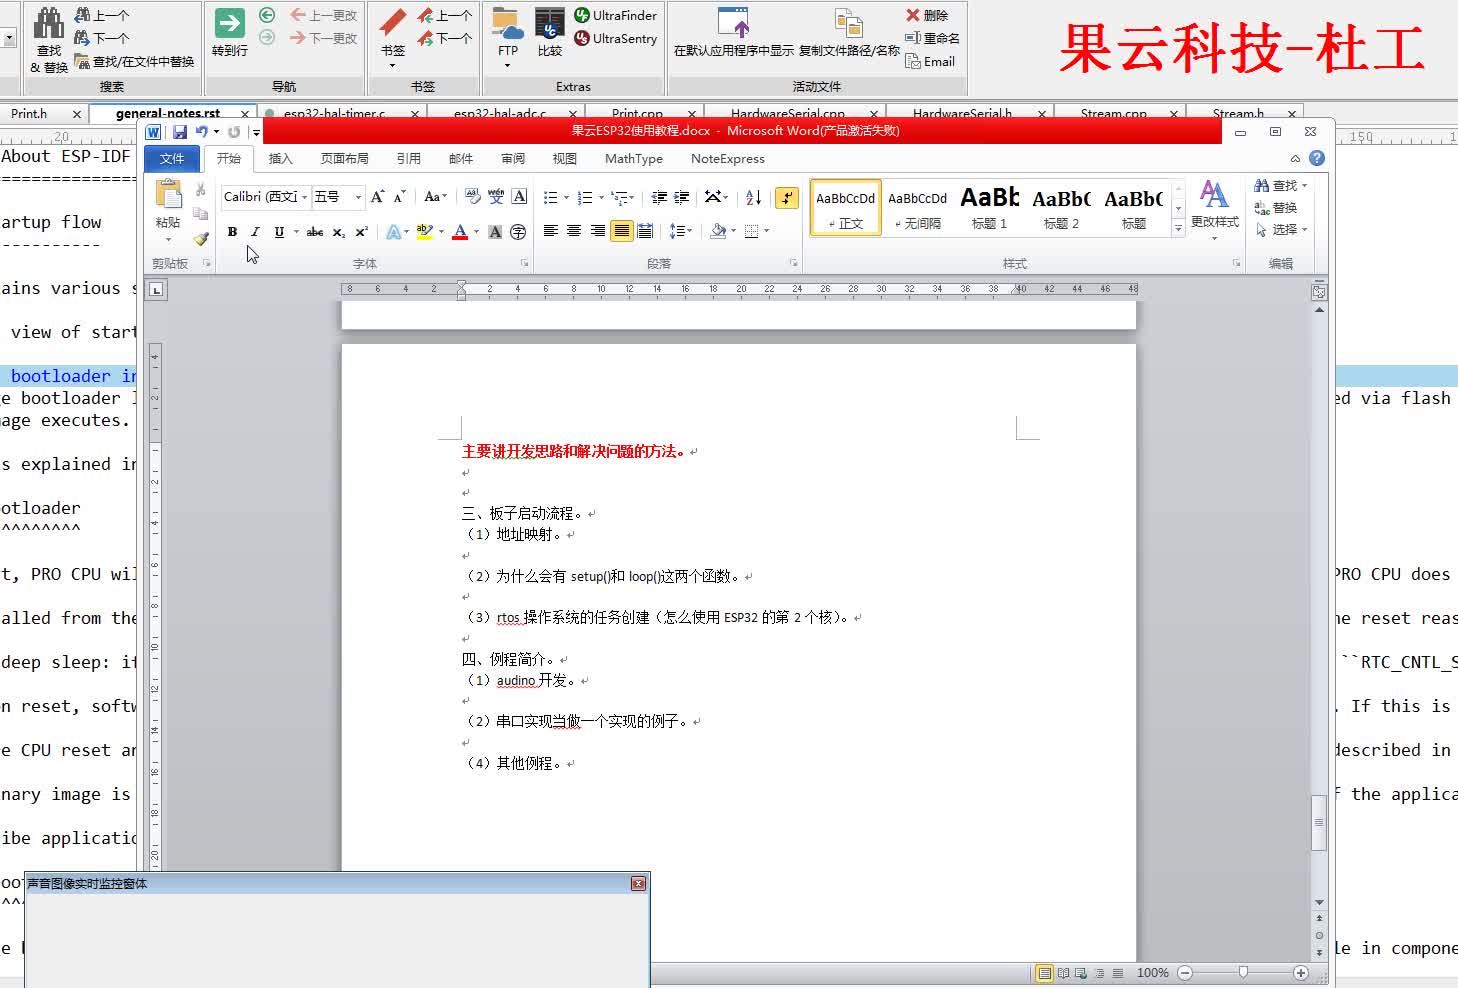Toggle underline formatting in Word

(279, 231)
